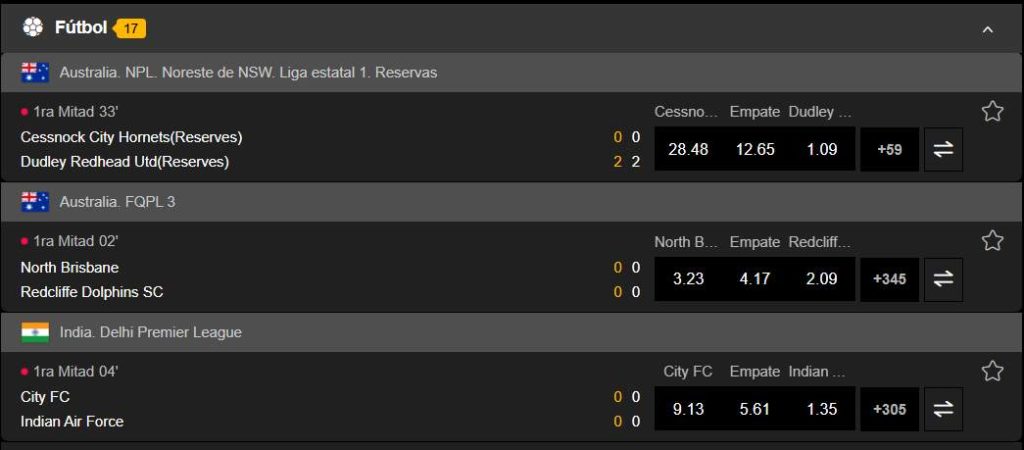
Task: Collapse the Fútbol section chevron
Action: (x=988, y=29)
